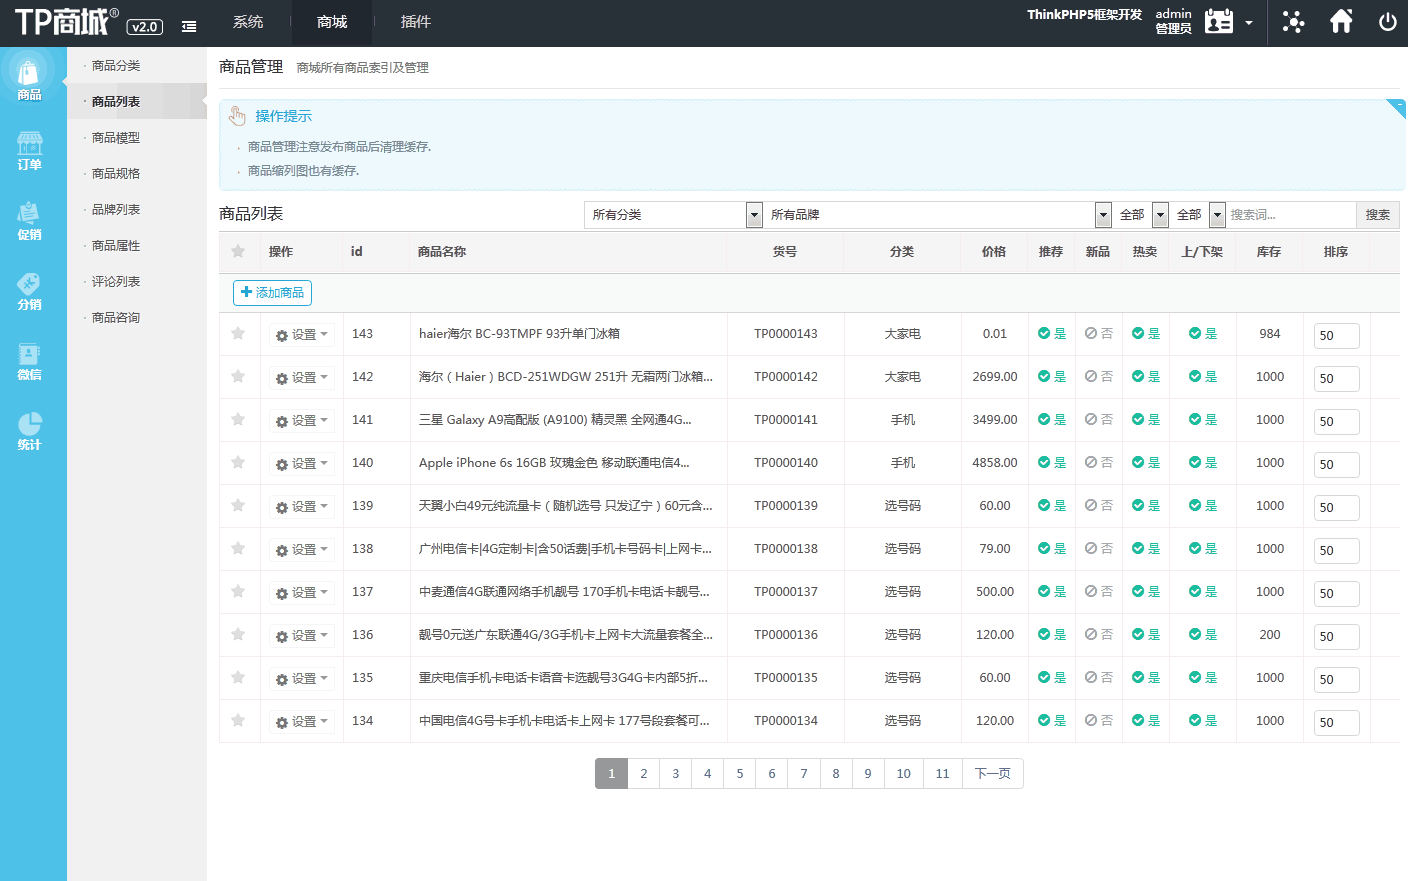Toggle 推荐 status for product 143
Viewport: 1408px width, 881px height.
1051,334
